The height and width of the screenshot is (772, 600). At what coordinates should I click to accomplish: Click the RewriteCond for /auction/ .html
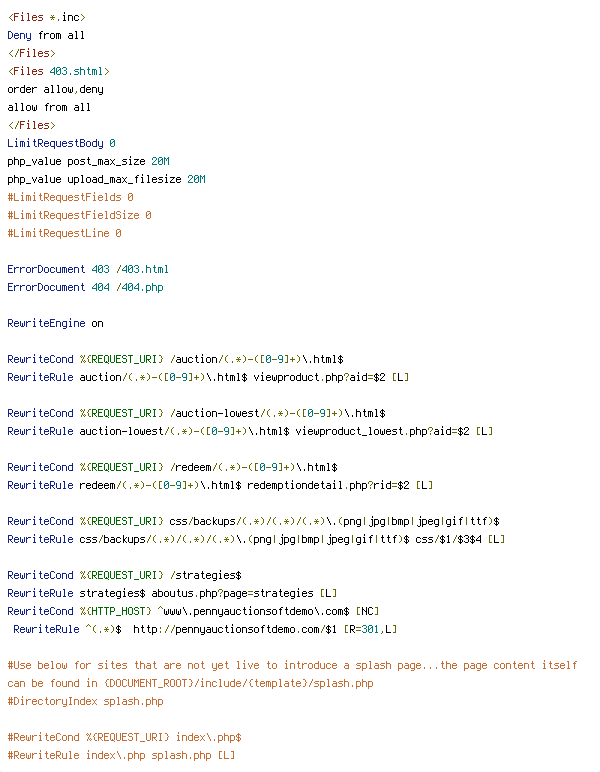(175, 359)
